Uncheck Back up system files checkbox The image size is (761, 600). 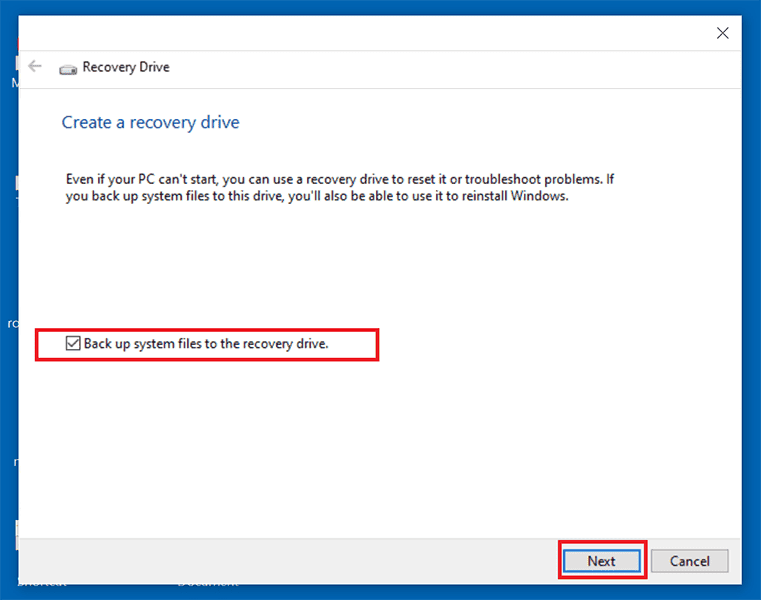click(x=73, y=343)
